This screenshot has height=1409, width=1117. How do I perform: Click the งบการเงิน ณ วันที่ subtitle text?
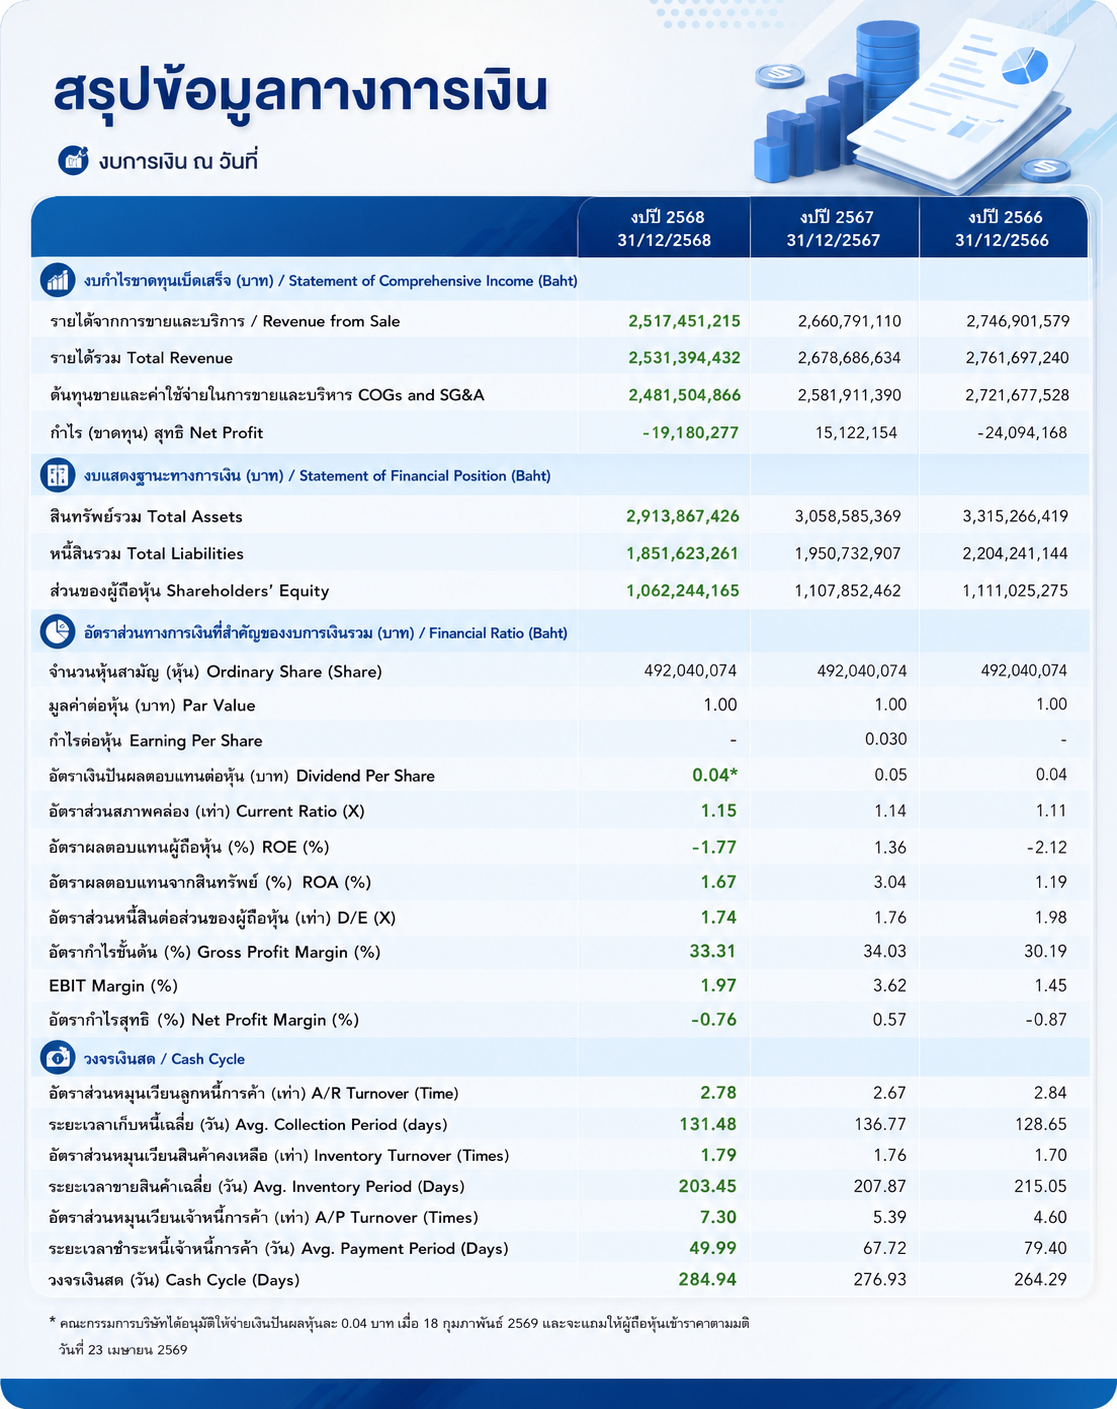point(178,160)
